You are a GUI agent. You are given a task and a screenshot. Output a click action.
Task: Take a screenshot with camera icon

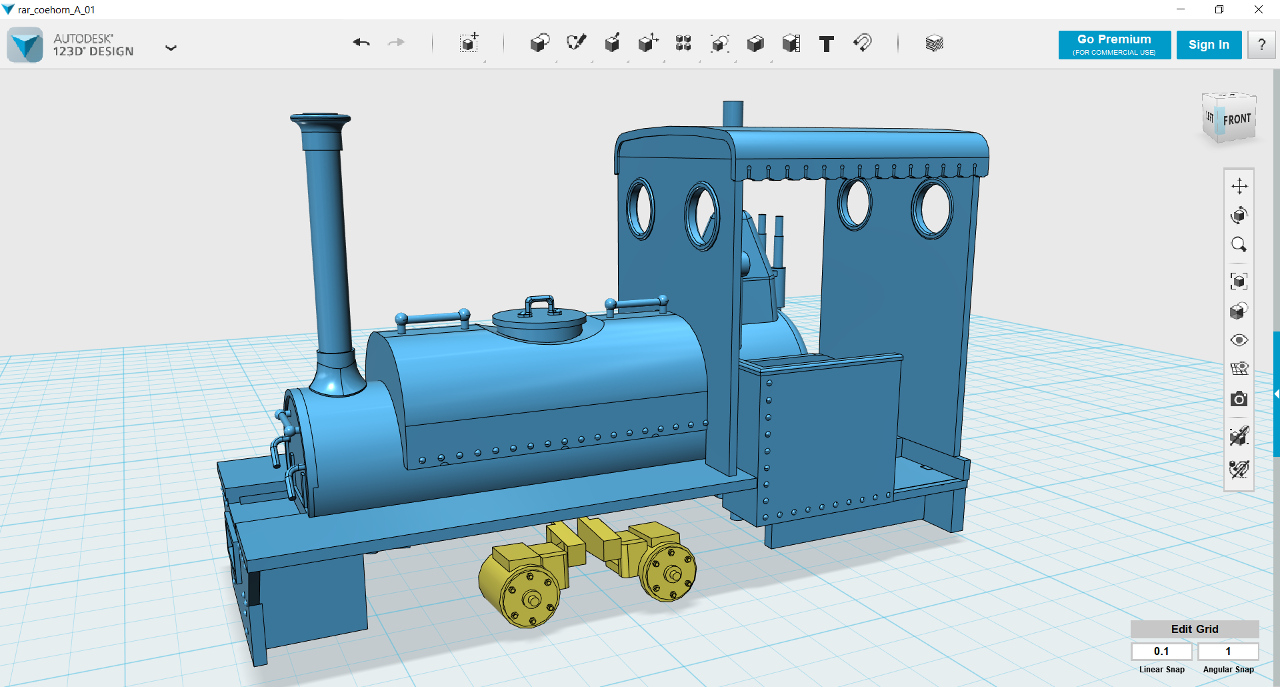tap(1239, 398)
